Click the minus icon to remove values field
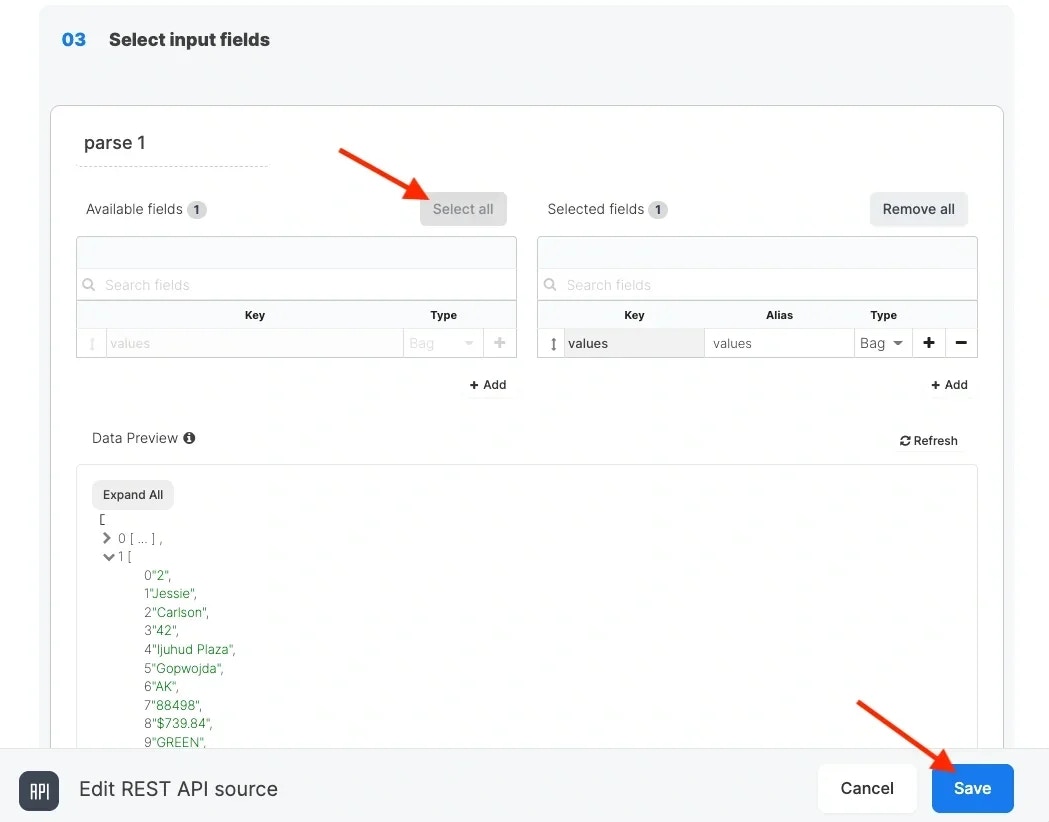1049x822 pixels. (x=961, y=343)
